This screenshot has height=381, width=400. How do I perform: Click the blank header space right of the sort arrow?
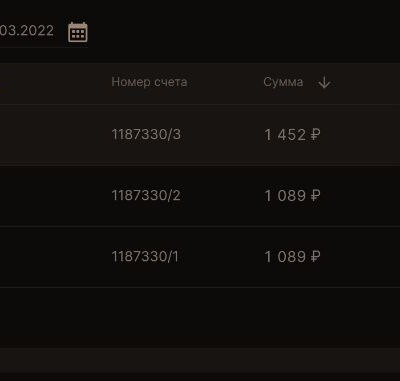366,82
